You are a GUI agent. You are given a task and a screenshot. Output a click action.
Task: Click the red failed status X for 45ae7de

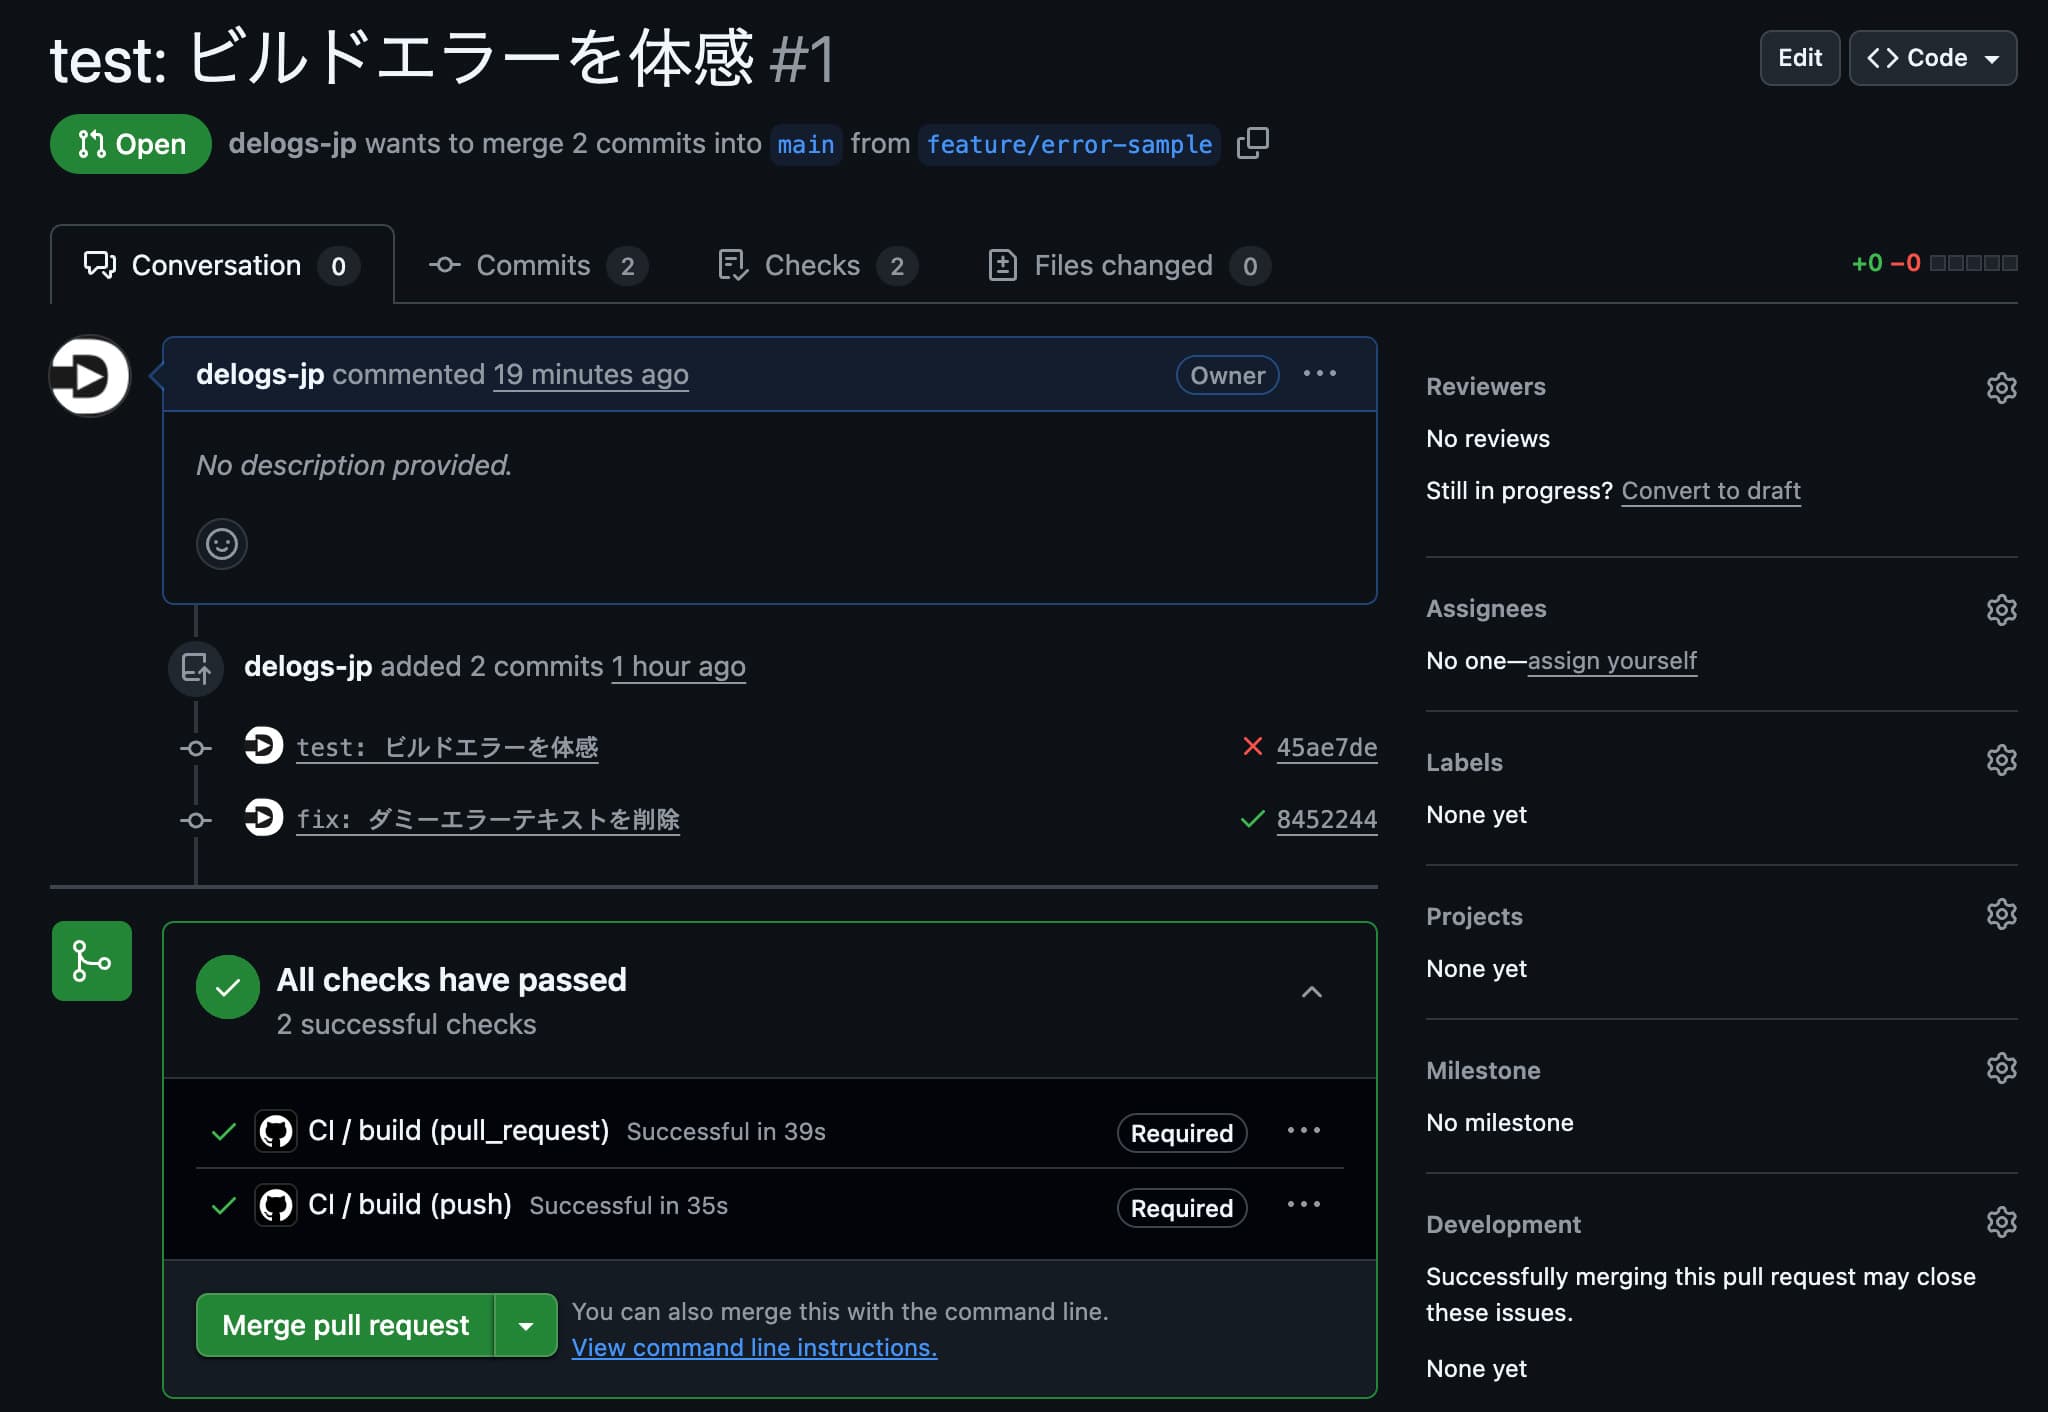tap(1252, 746)
